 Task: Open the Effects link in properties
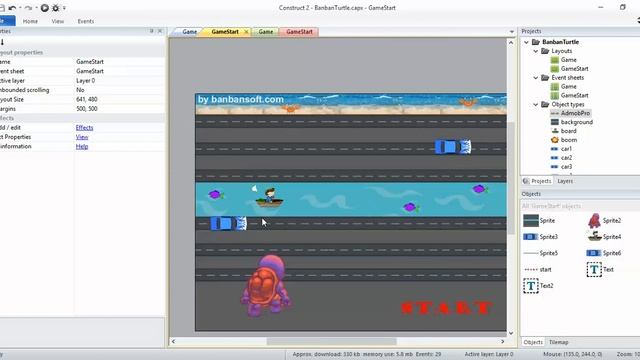[84, 128]
